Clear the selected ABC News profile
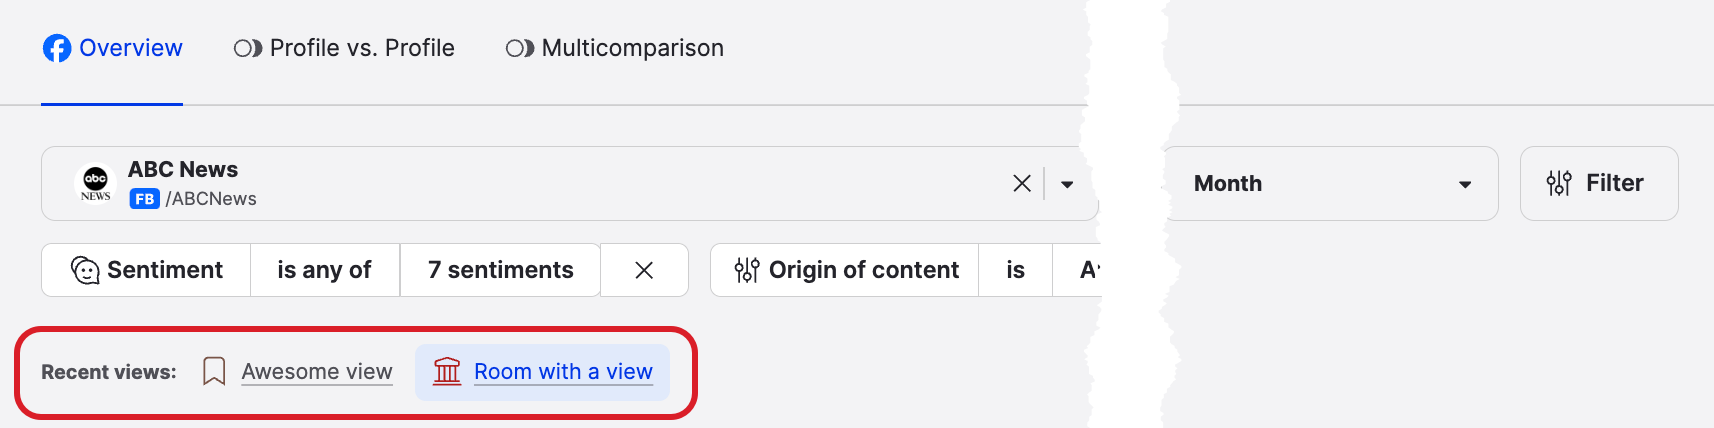This screenshot has width=1714, height=428. (x=1021, y=183)
